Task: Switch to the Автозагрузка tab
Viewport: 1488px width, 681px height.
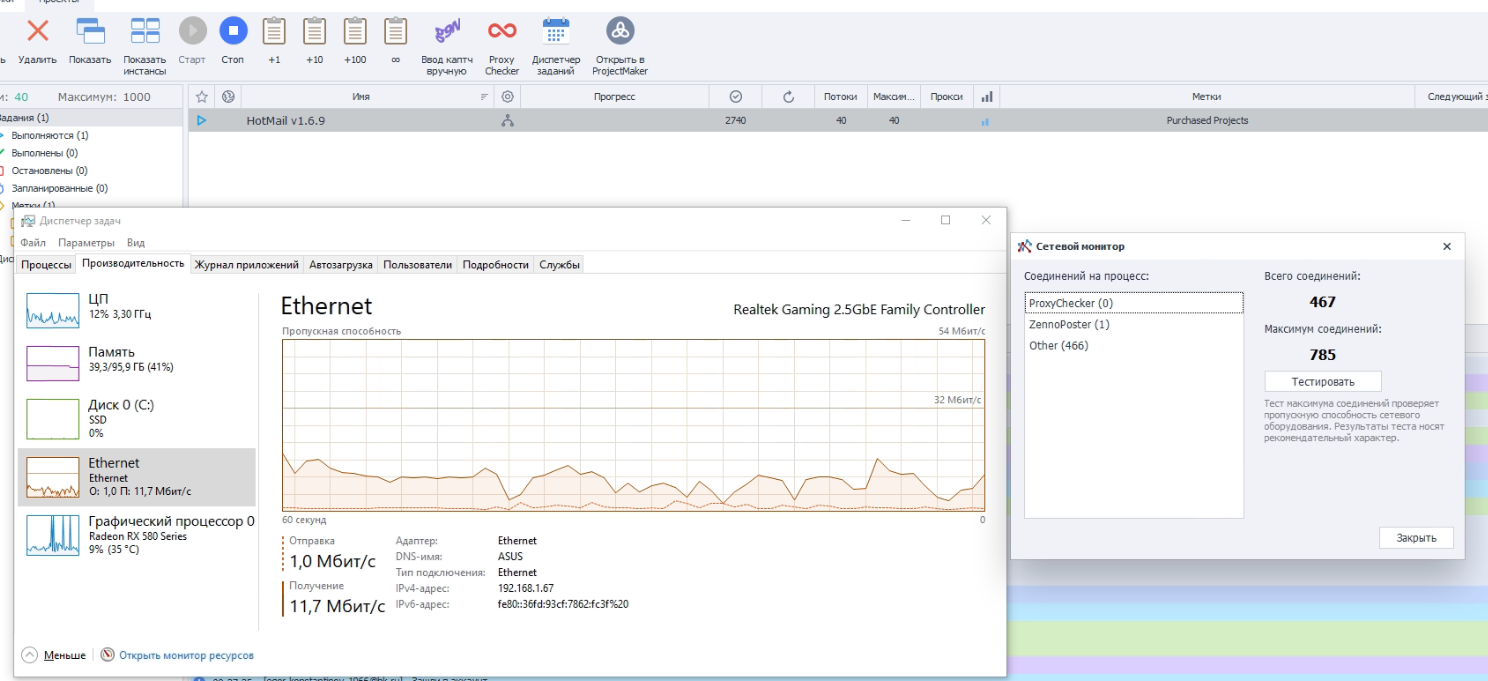Action: pyautogui.click(x=341, y=265)
